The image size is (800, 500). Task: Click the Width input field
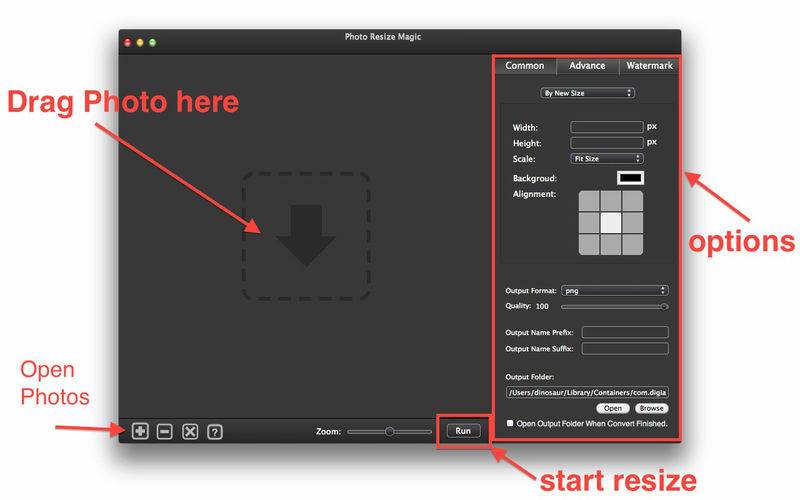click(607, 127)
